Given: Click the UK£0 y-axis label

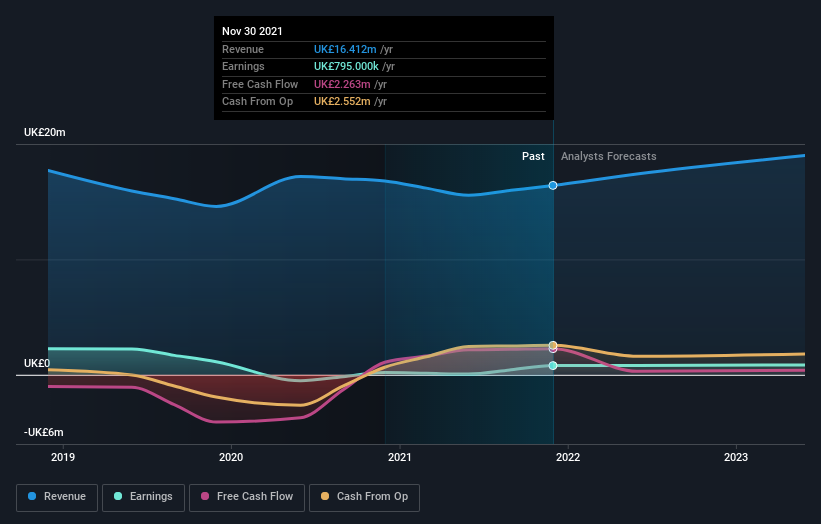Looking at the screenshot, I should click(x=37, y=363).
